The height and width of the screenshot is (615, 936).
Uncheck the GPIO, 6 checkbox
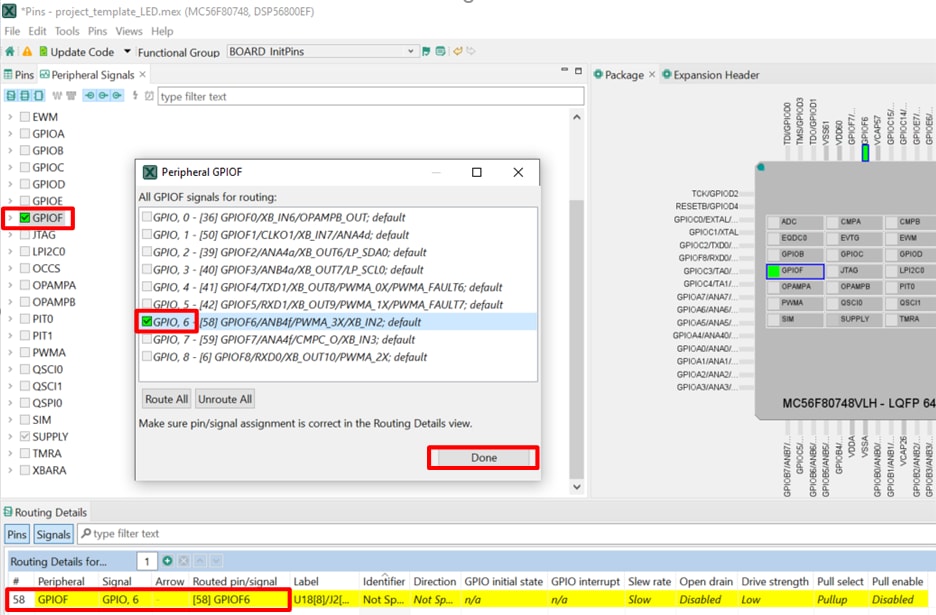tap(147, 322)
